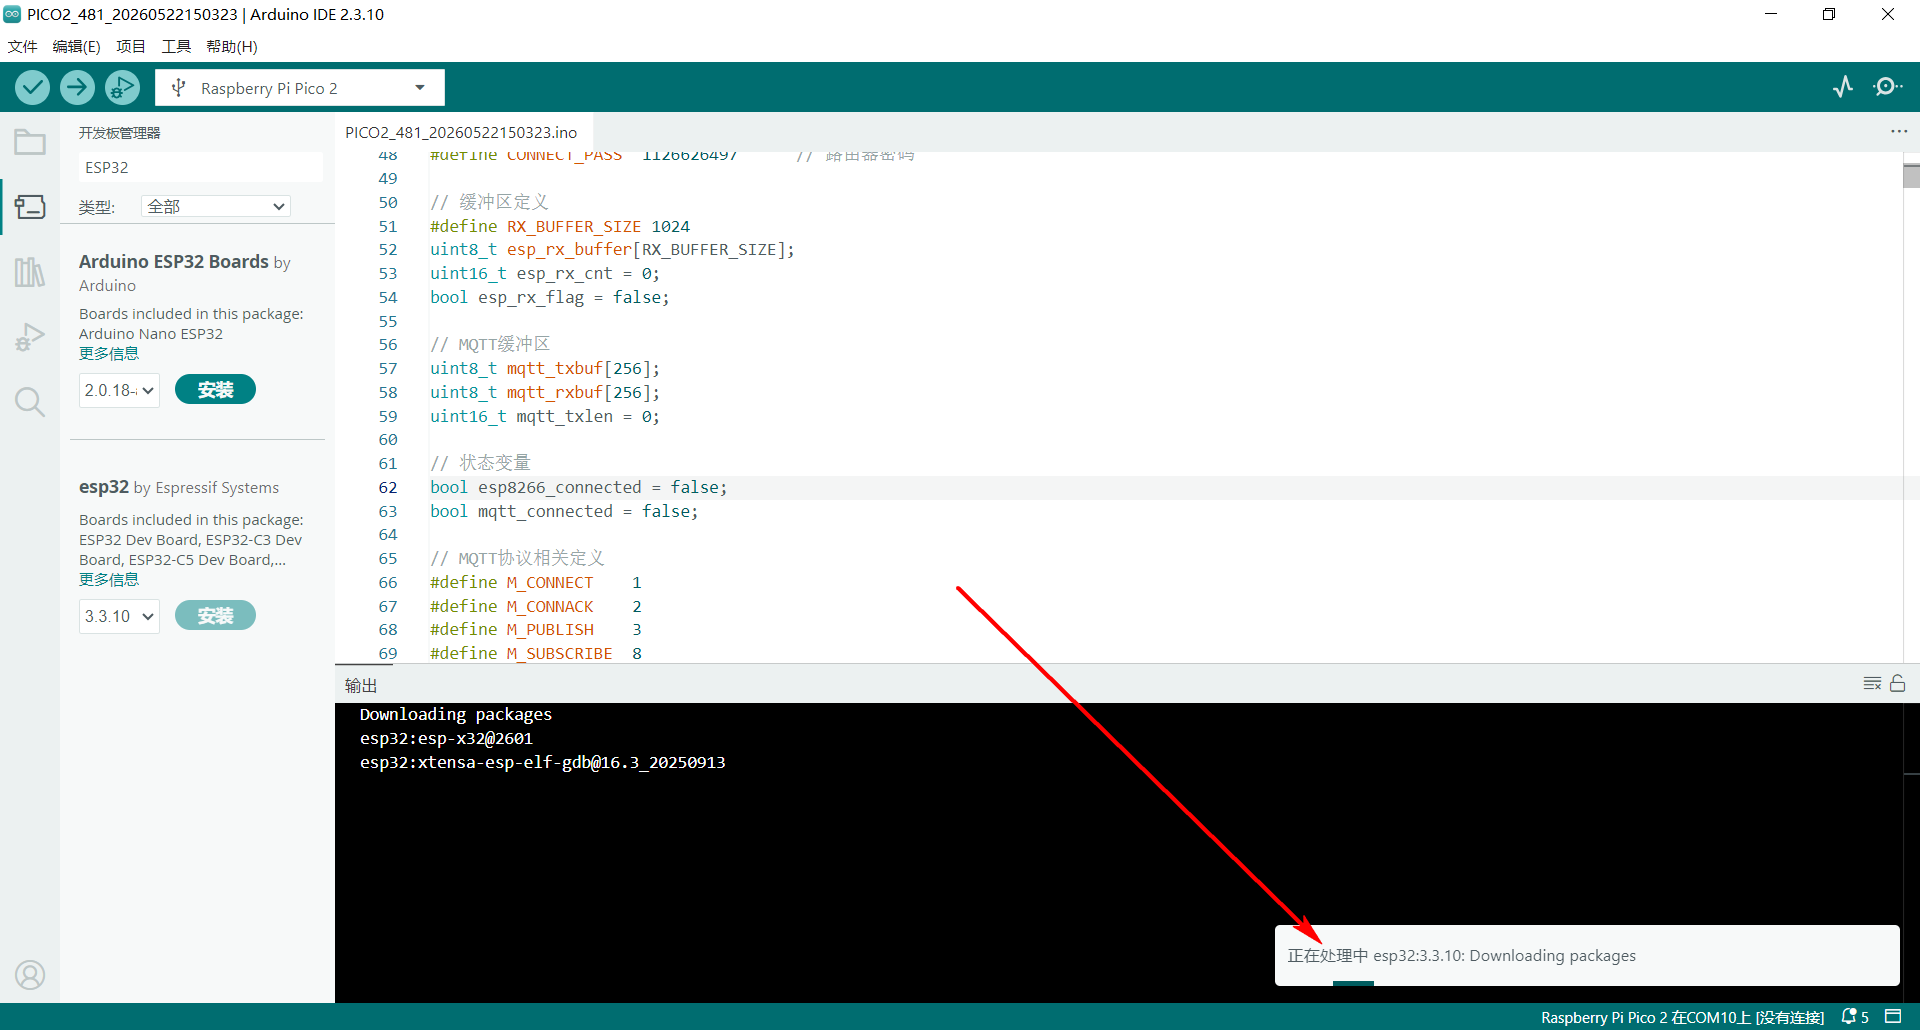Screen dimensions: 1920x1030
Task: Click the 安装 button for esp32 by Espressif
Action: click(x=215, y=616)
